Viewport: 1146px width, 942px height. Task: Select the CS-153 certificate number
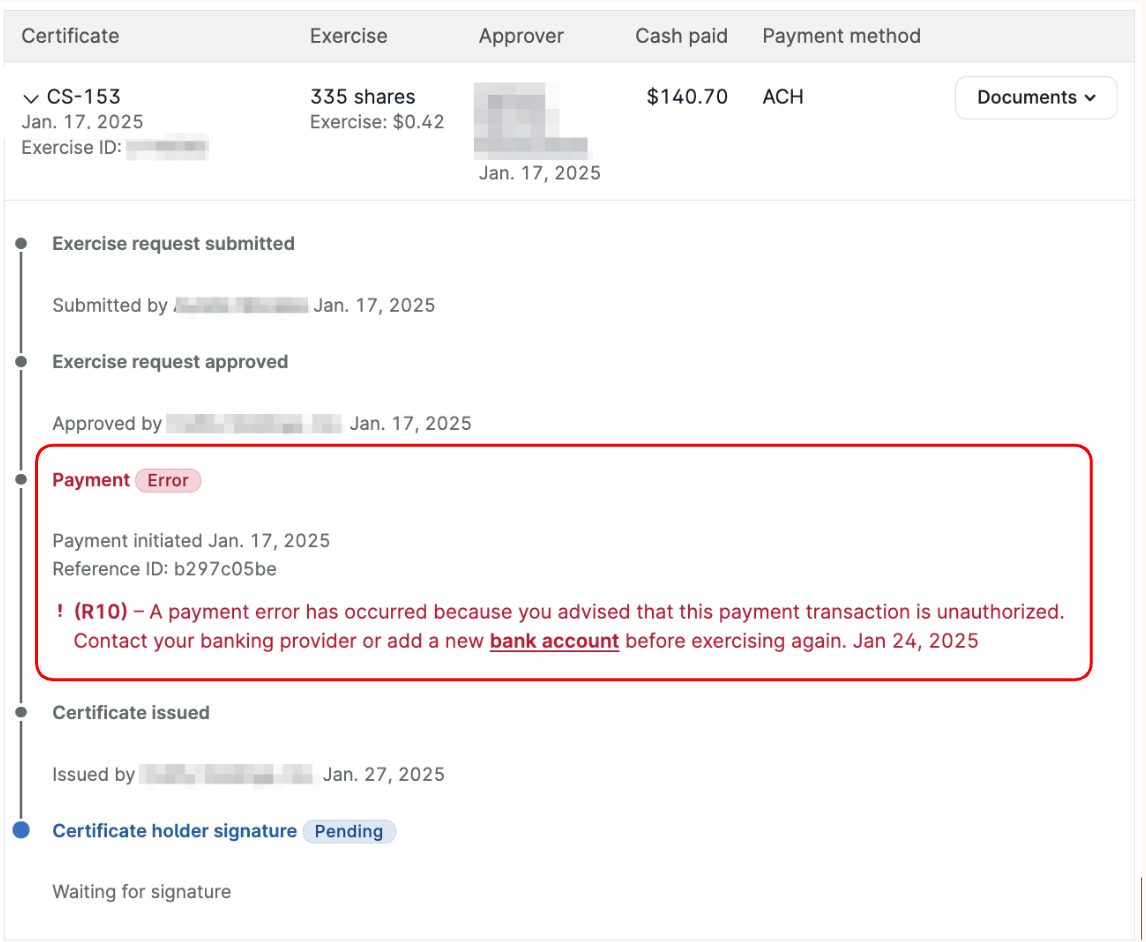point(83,96)
